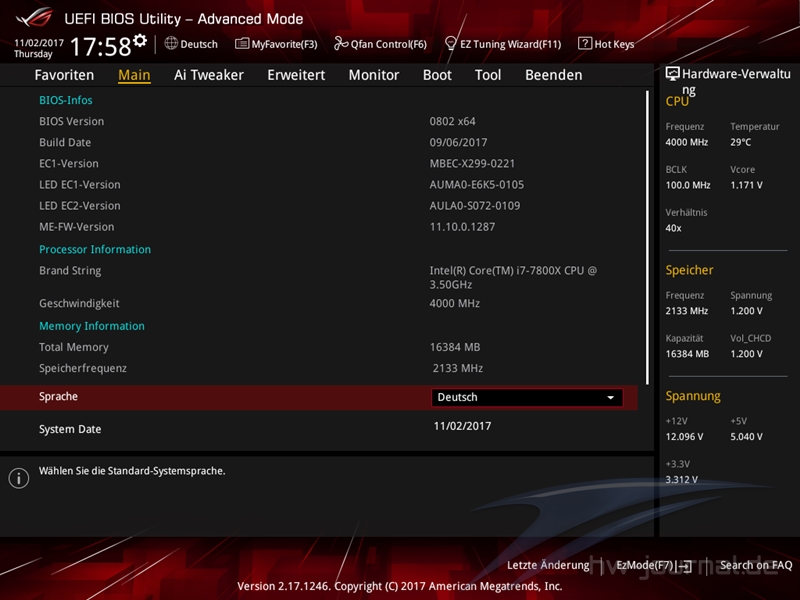Click the Memory Information heading

pyautogui.click(x=92, y=326)
